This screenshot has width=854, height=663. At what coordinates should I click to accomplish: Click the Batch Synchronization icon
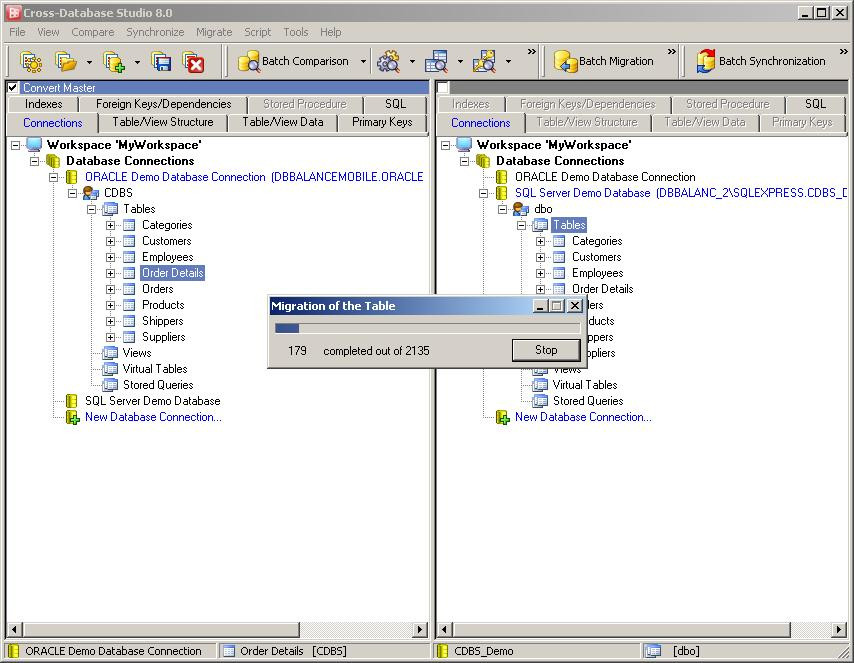pos(706,61)
